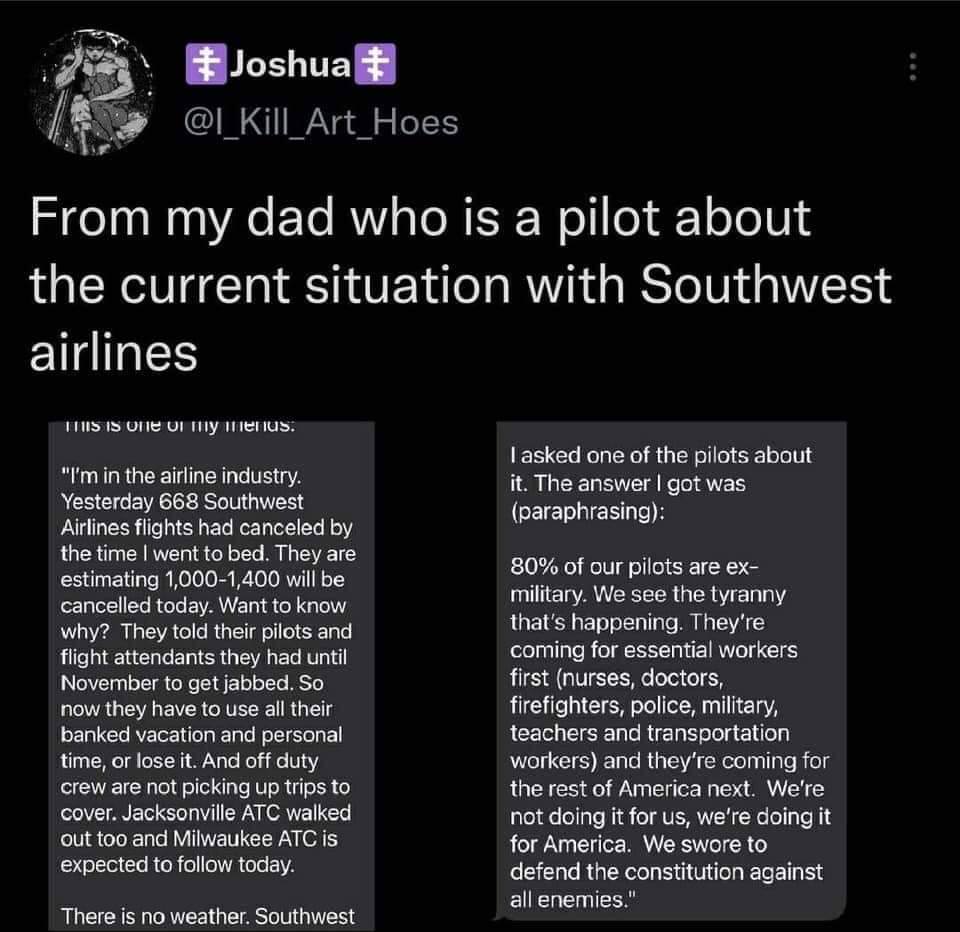This screenshot has width=960, height=932.
Task: Open the three-dot more options menu
Action: [x=911, y=67]
